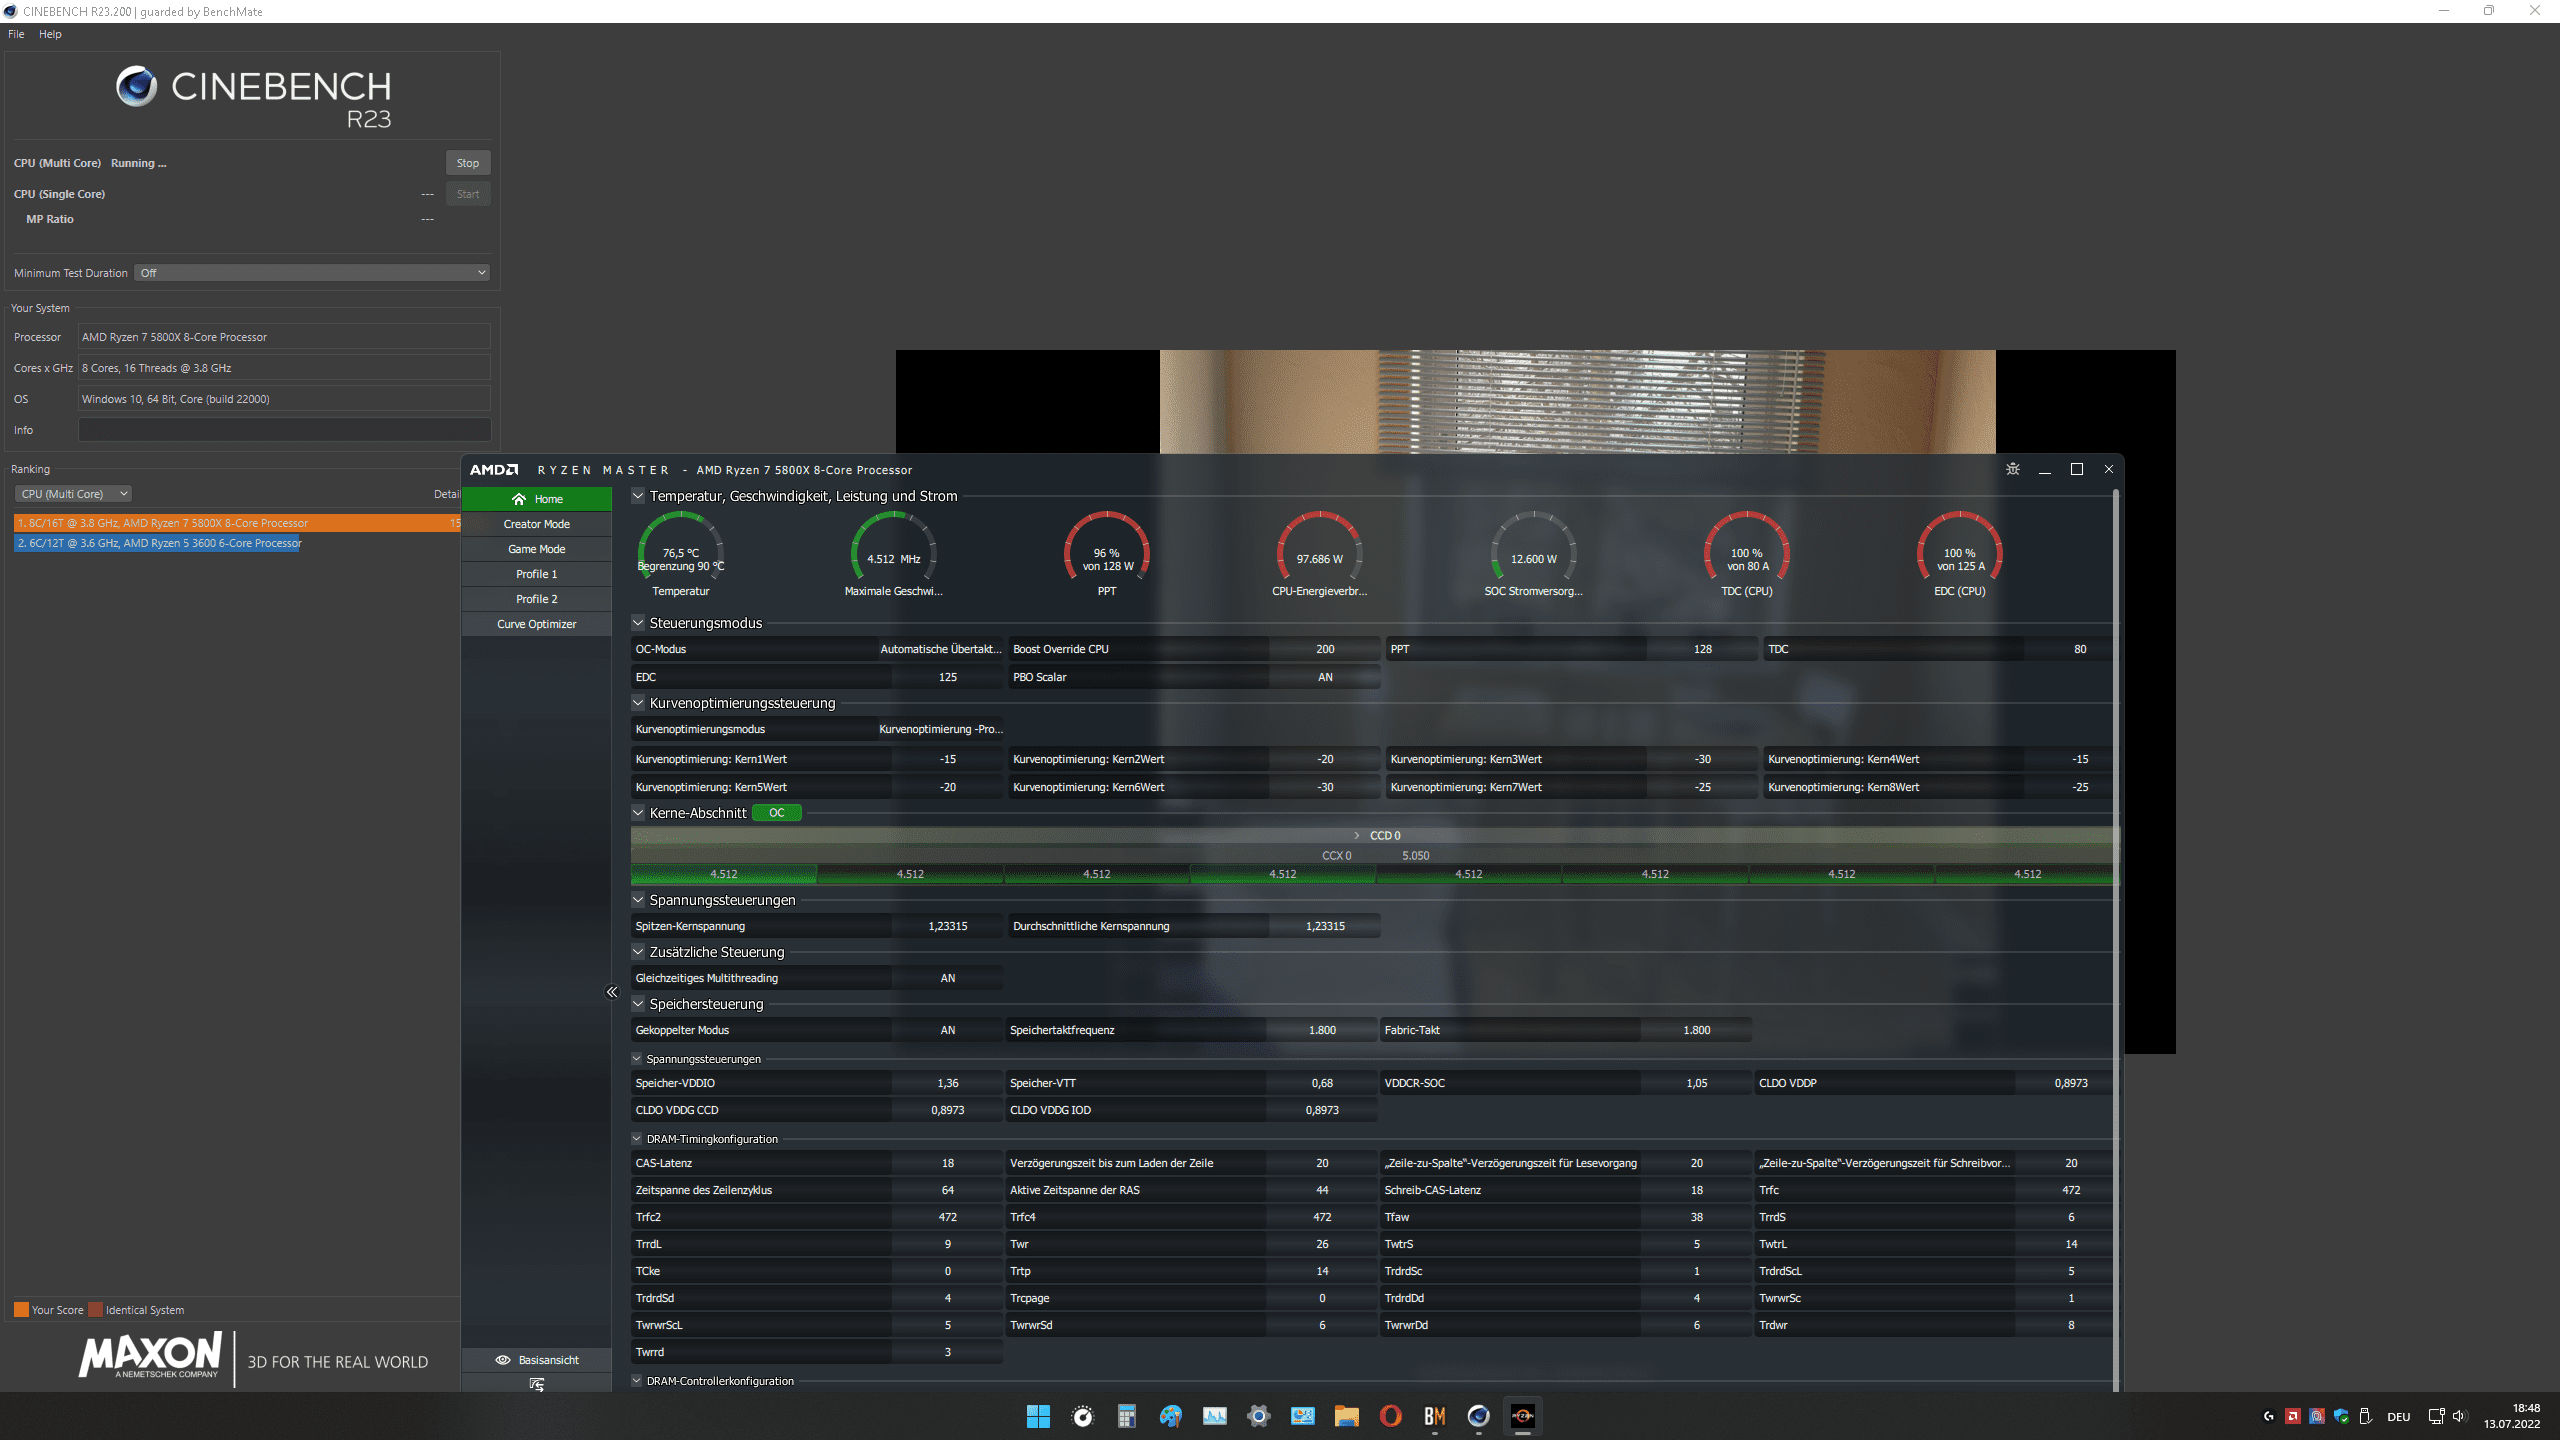The height and width of the screenshot is (1440, 2560).
Task: Open the Minimum Test Duration dropdown
Action: tap(312, 273)
